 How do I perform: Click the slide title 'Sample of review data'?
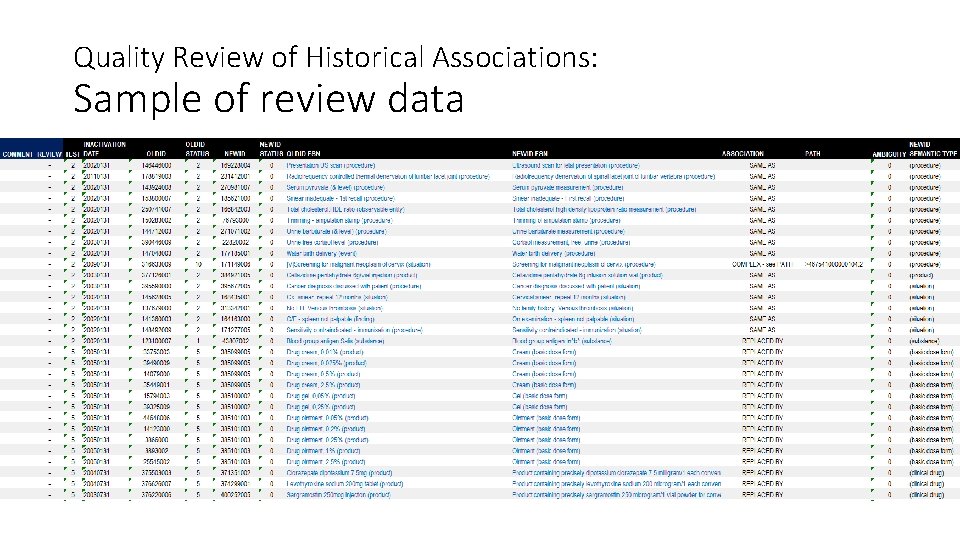click(268, 99)
